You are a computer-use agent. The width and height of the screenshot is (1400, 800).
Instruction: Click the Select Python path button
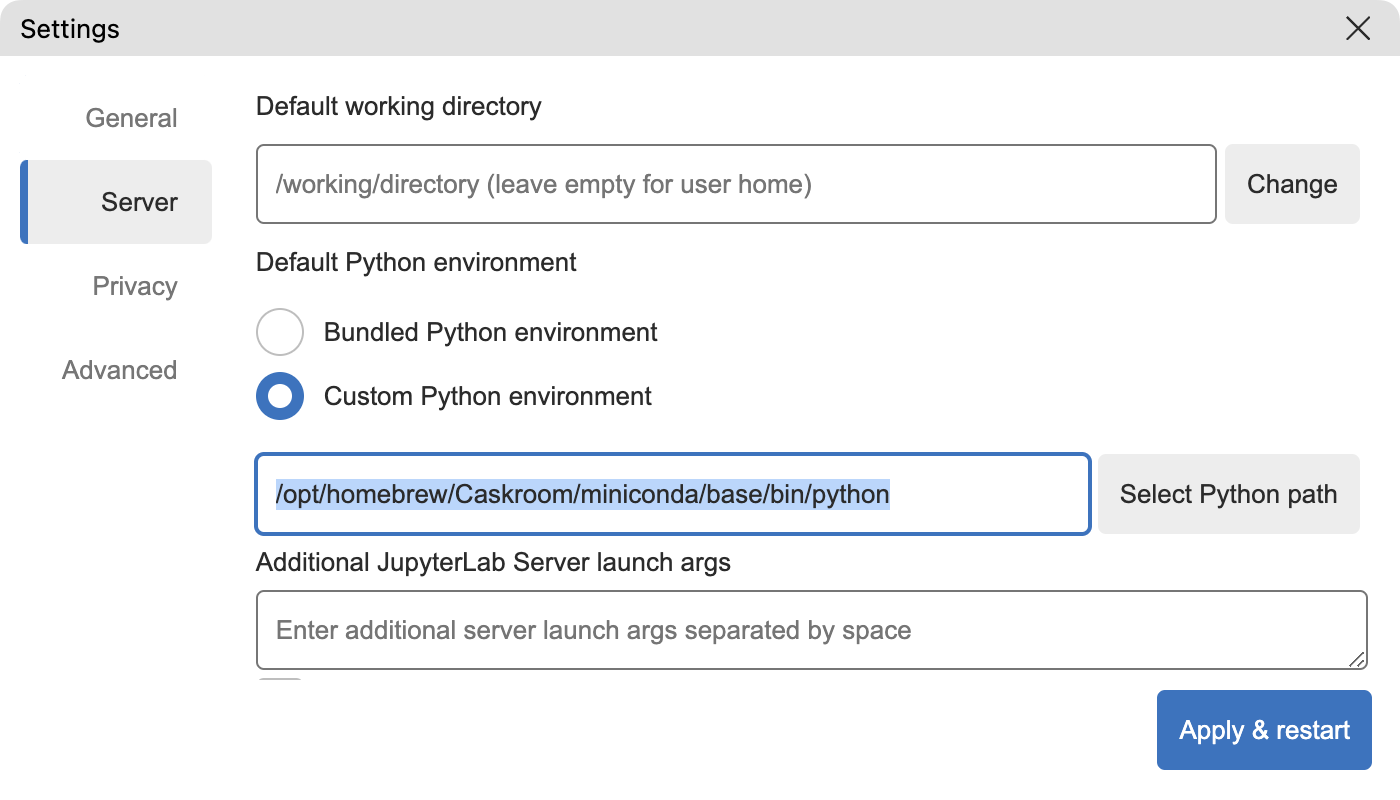coord(1228,494)
